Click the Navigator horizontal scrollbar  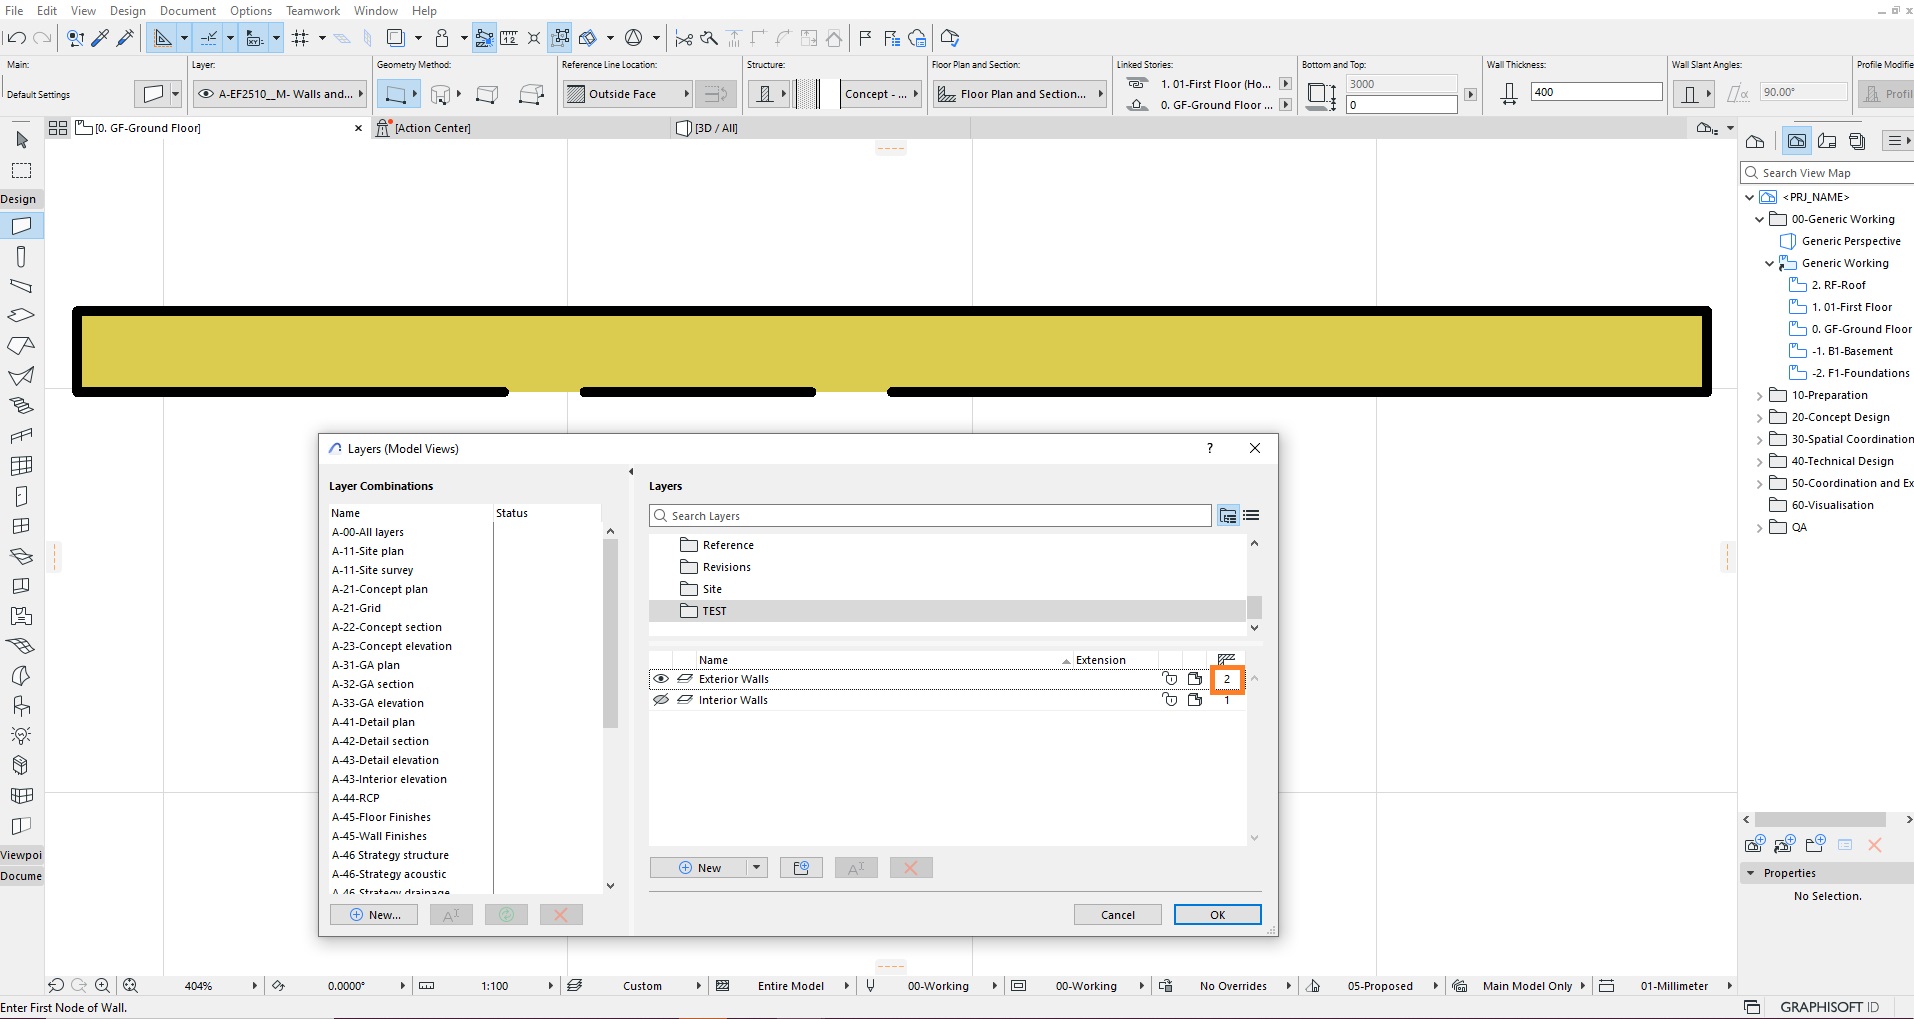(1820, 820)
